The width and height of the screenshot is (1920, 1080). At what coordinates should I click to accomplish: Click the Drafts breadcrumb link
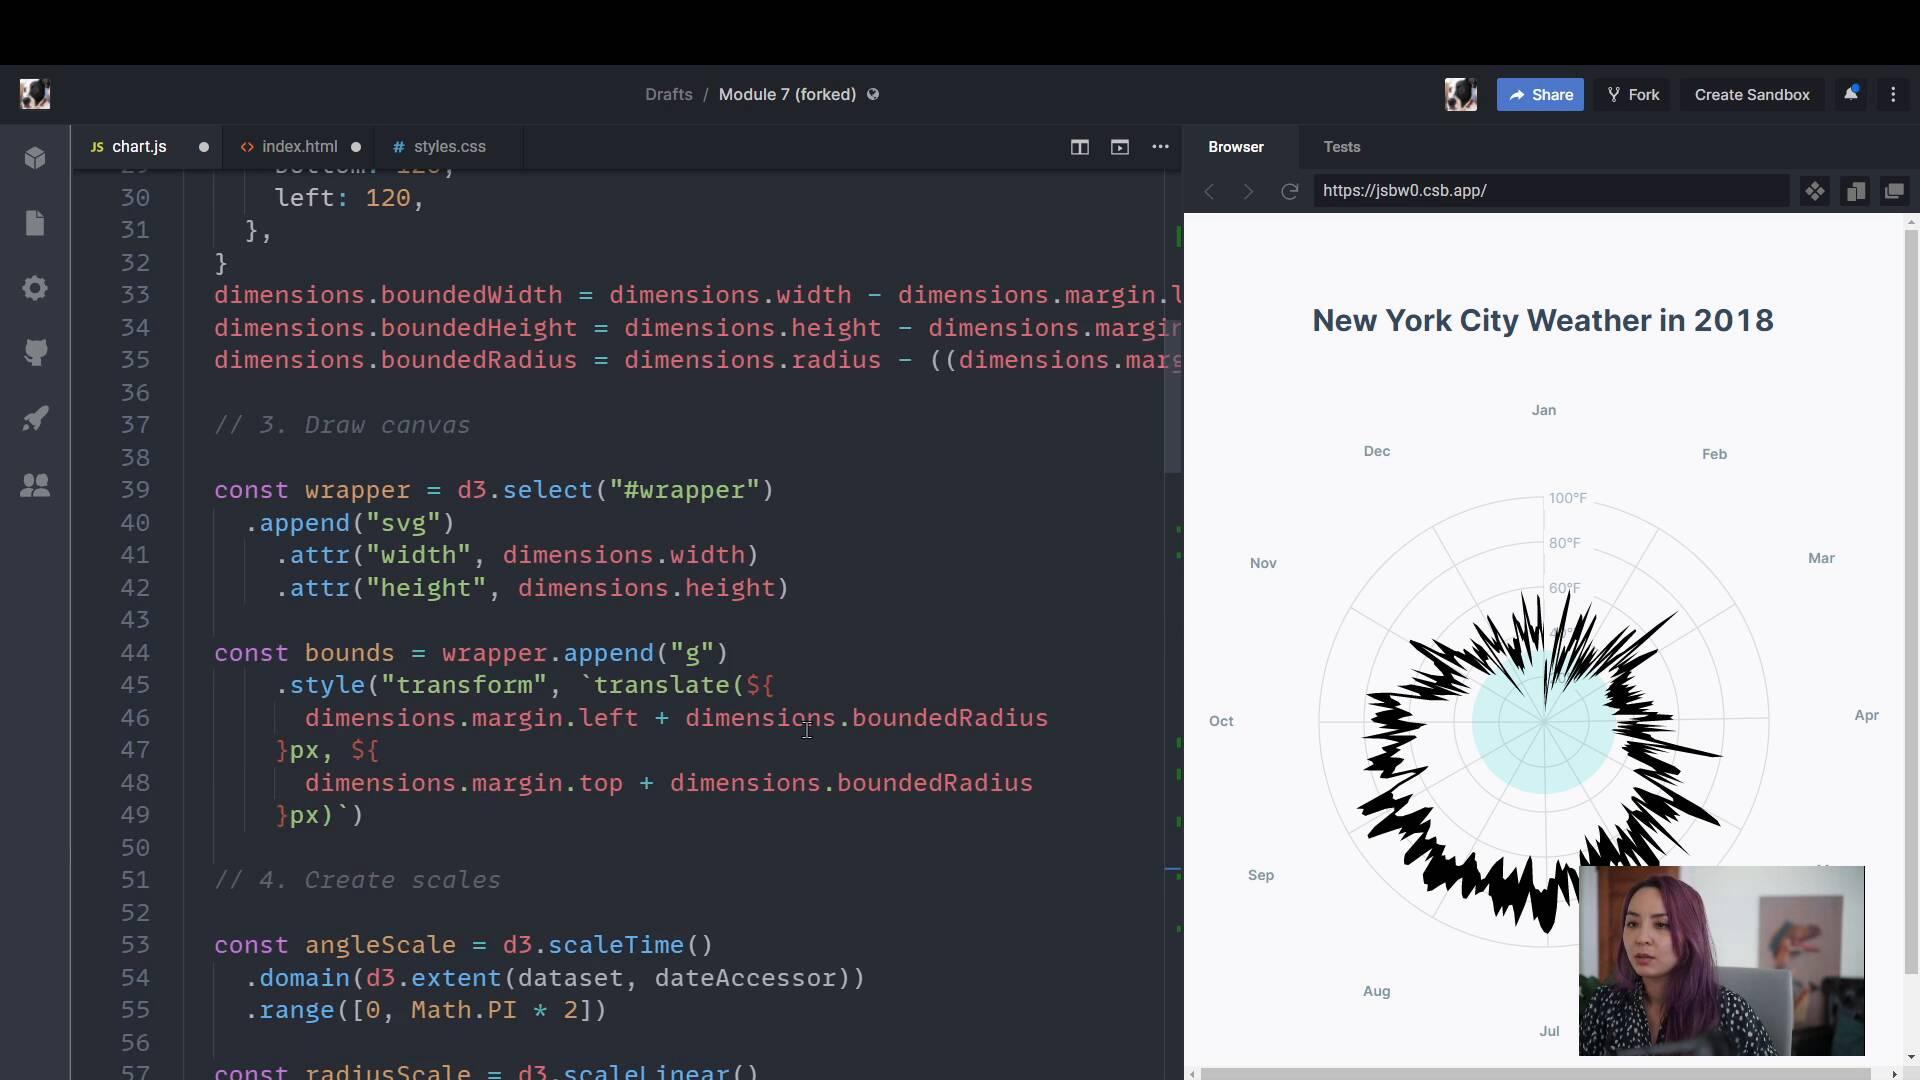669,94
